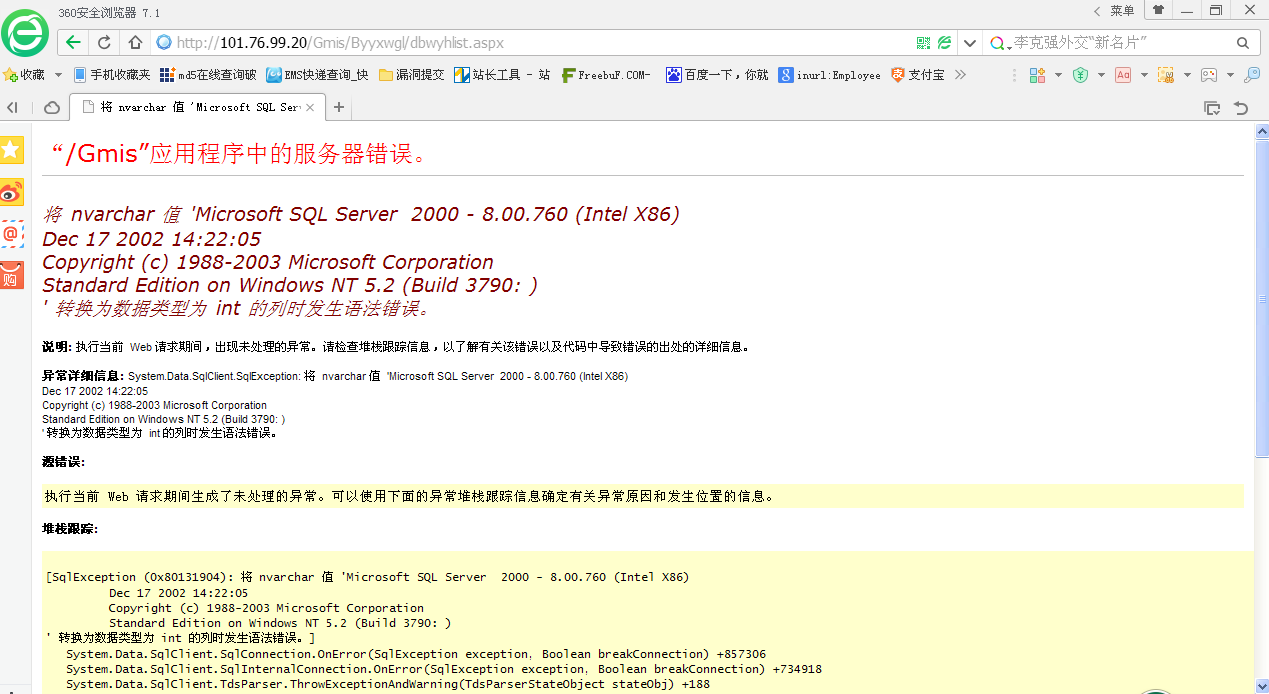
Task: Click the 异常详细信息 label
Action: pos(83,376)
